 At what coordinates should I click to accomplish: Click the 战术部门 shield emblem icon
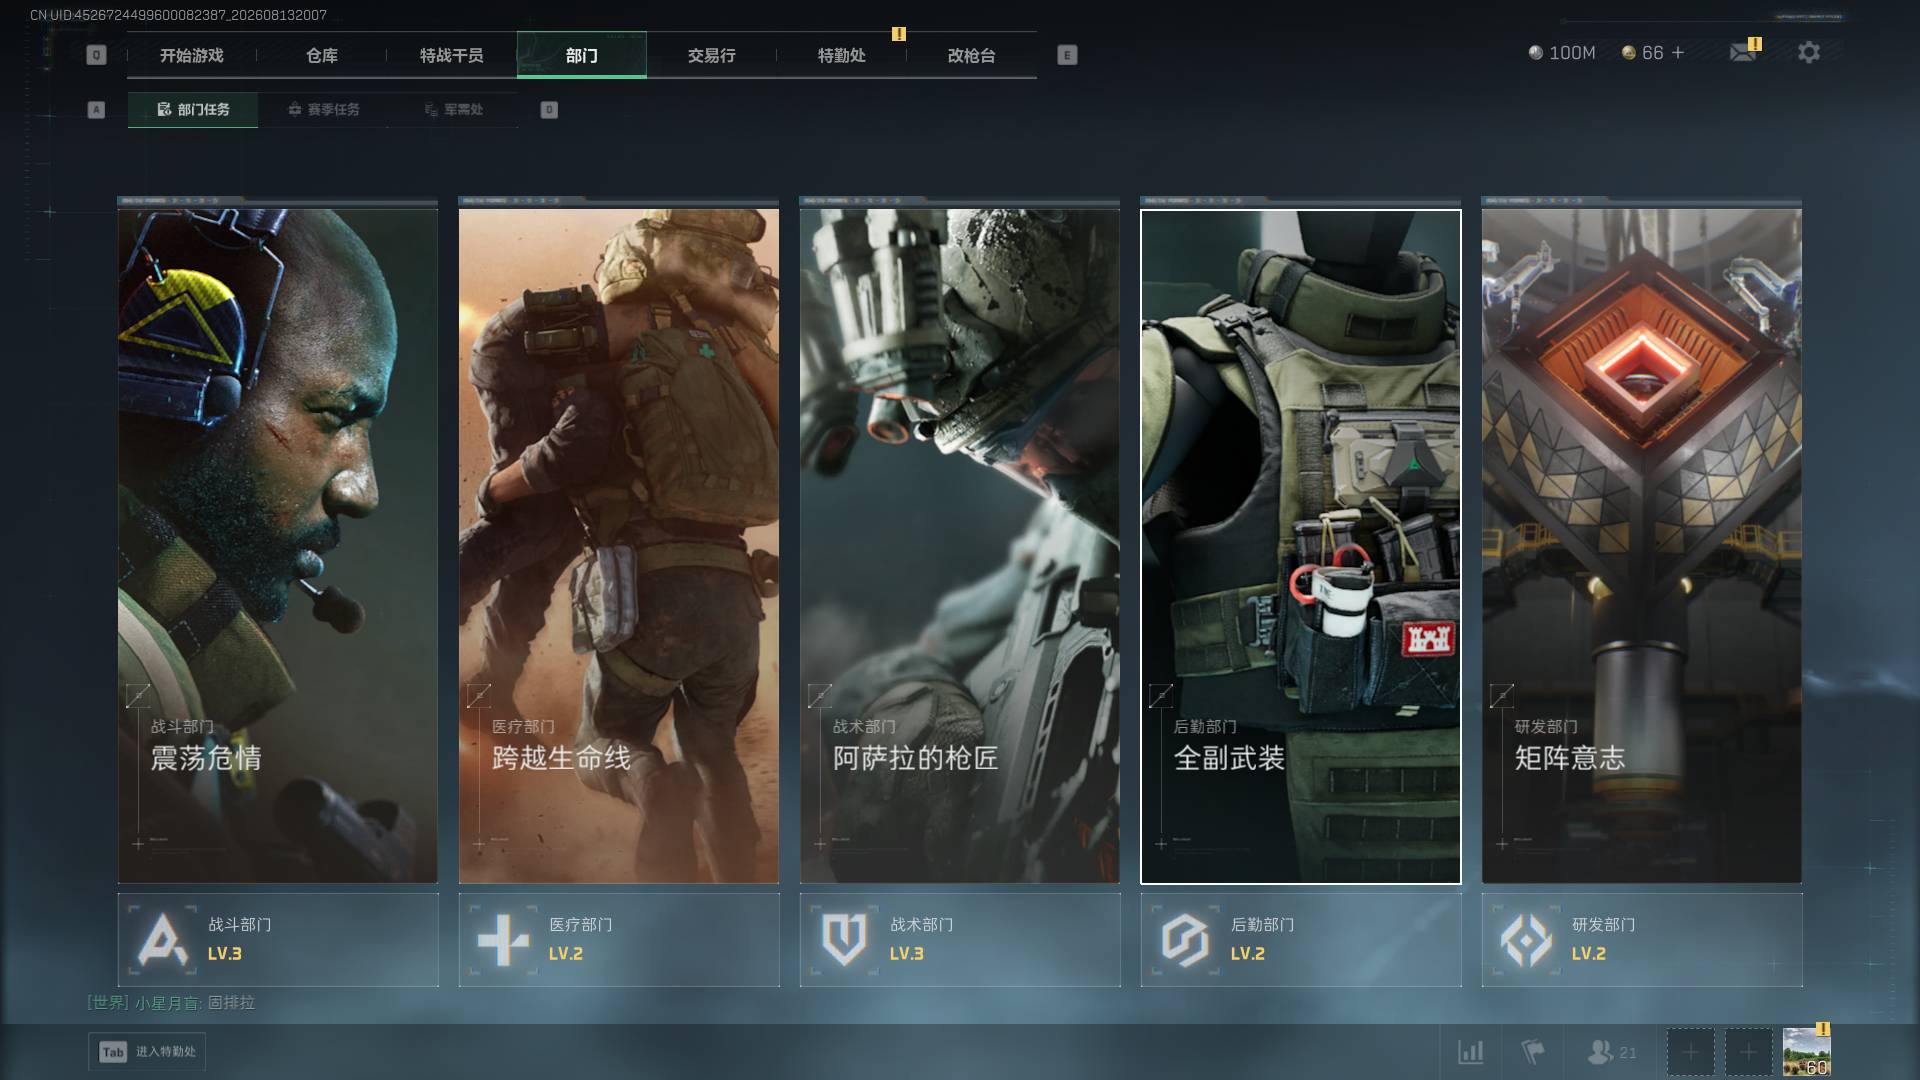pyautogui.click(x=844, y=940)
